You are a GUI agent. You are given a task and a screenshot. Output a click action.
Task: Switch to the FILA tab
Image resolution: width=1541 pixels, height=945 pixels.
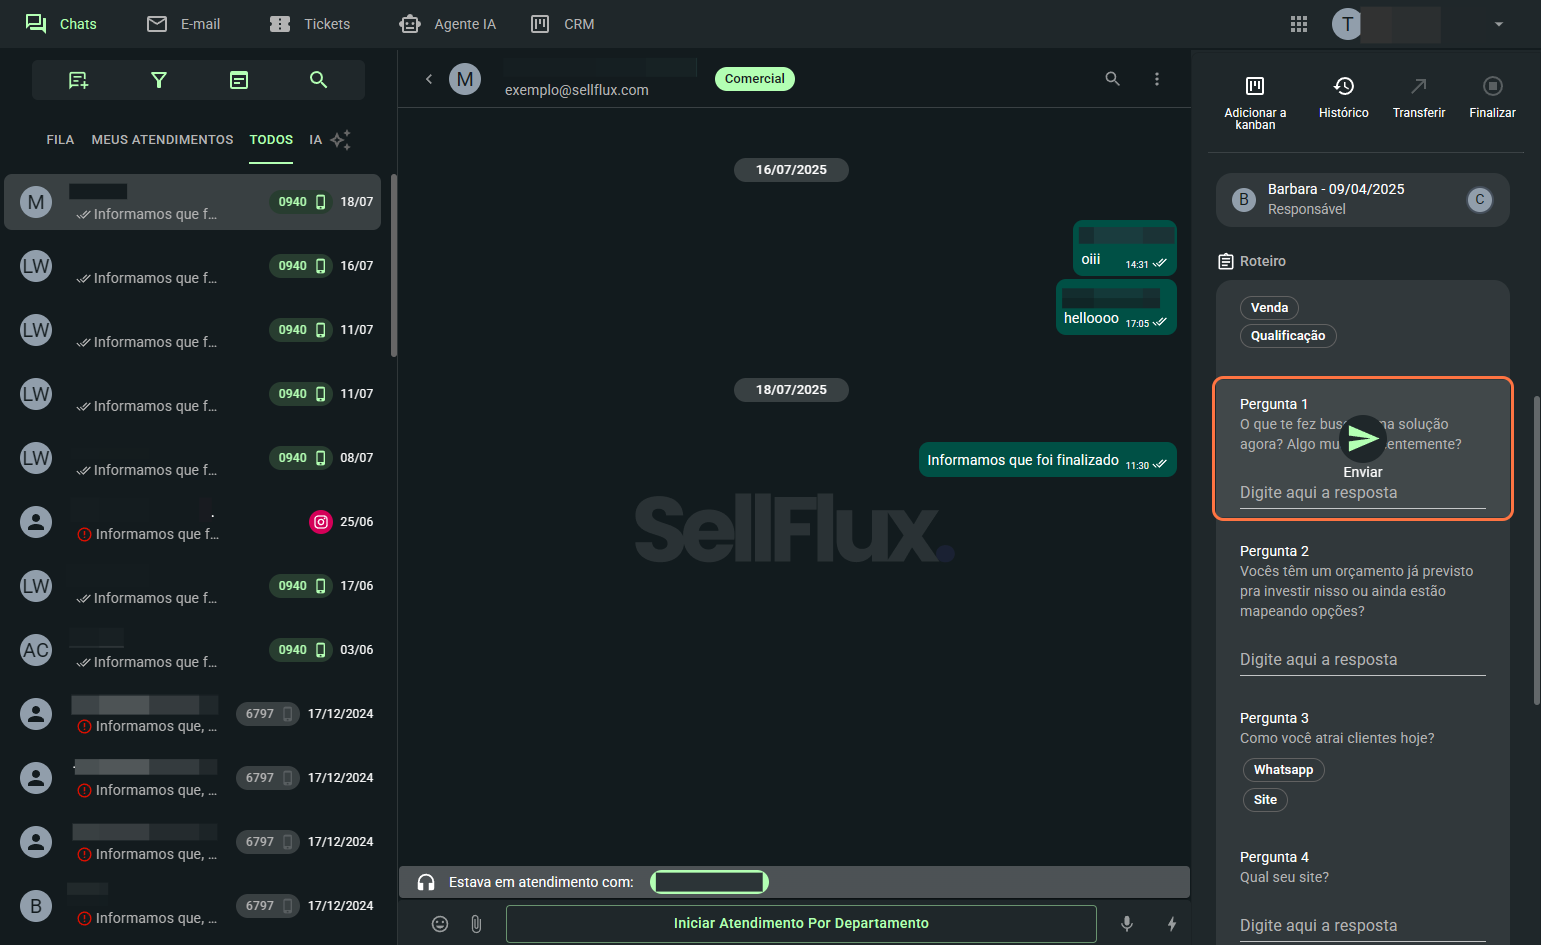60,140
